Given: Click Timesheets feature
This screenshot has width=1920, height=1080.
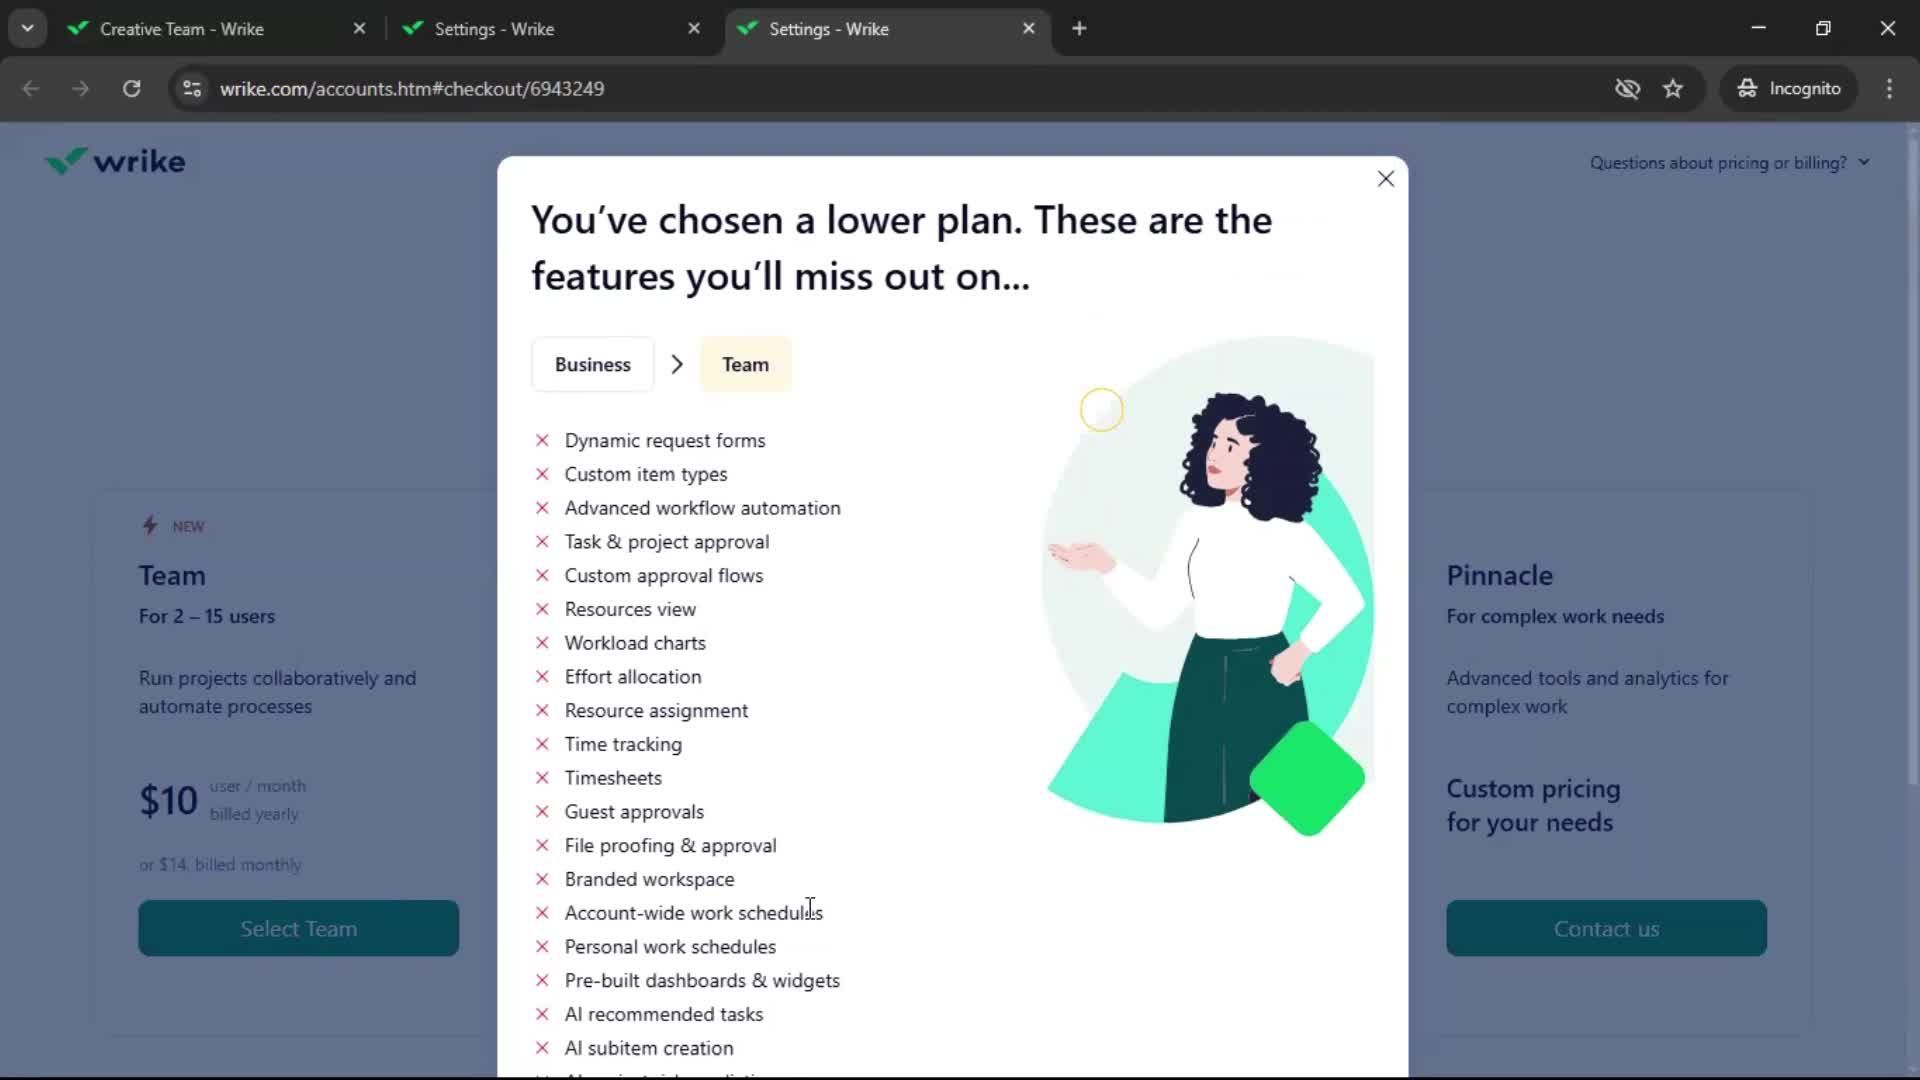Looking at the screenshot, I should (612, 778).
